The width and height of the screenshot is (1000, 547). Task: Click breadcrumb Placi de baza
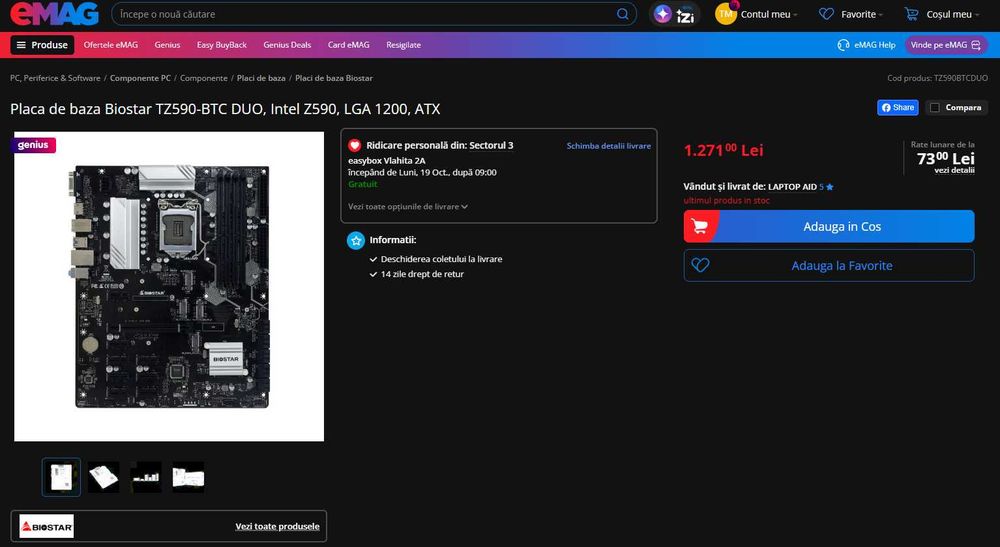(x=261, y=78)
